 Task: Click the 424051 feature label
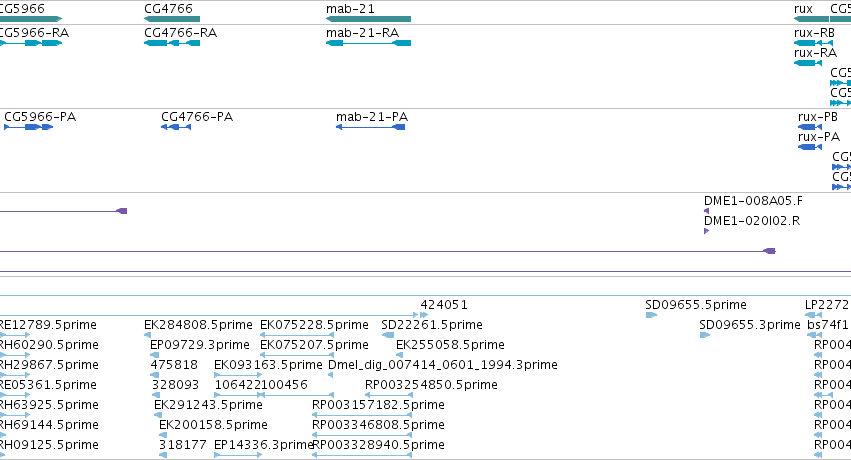click(444, 305)
